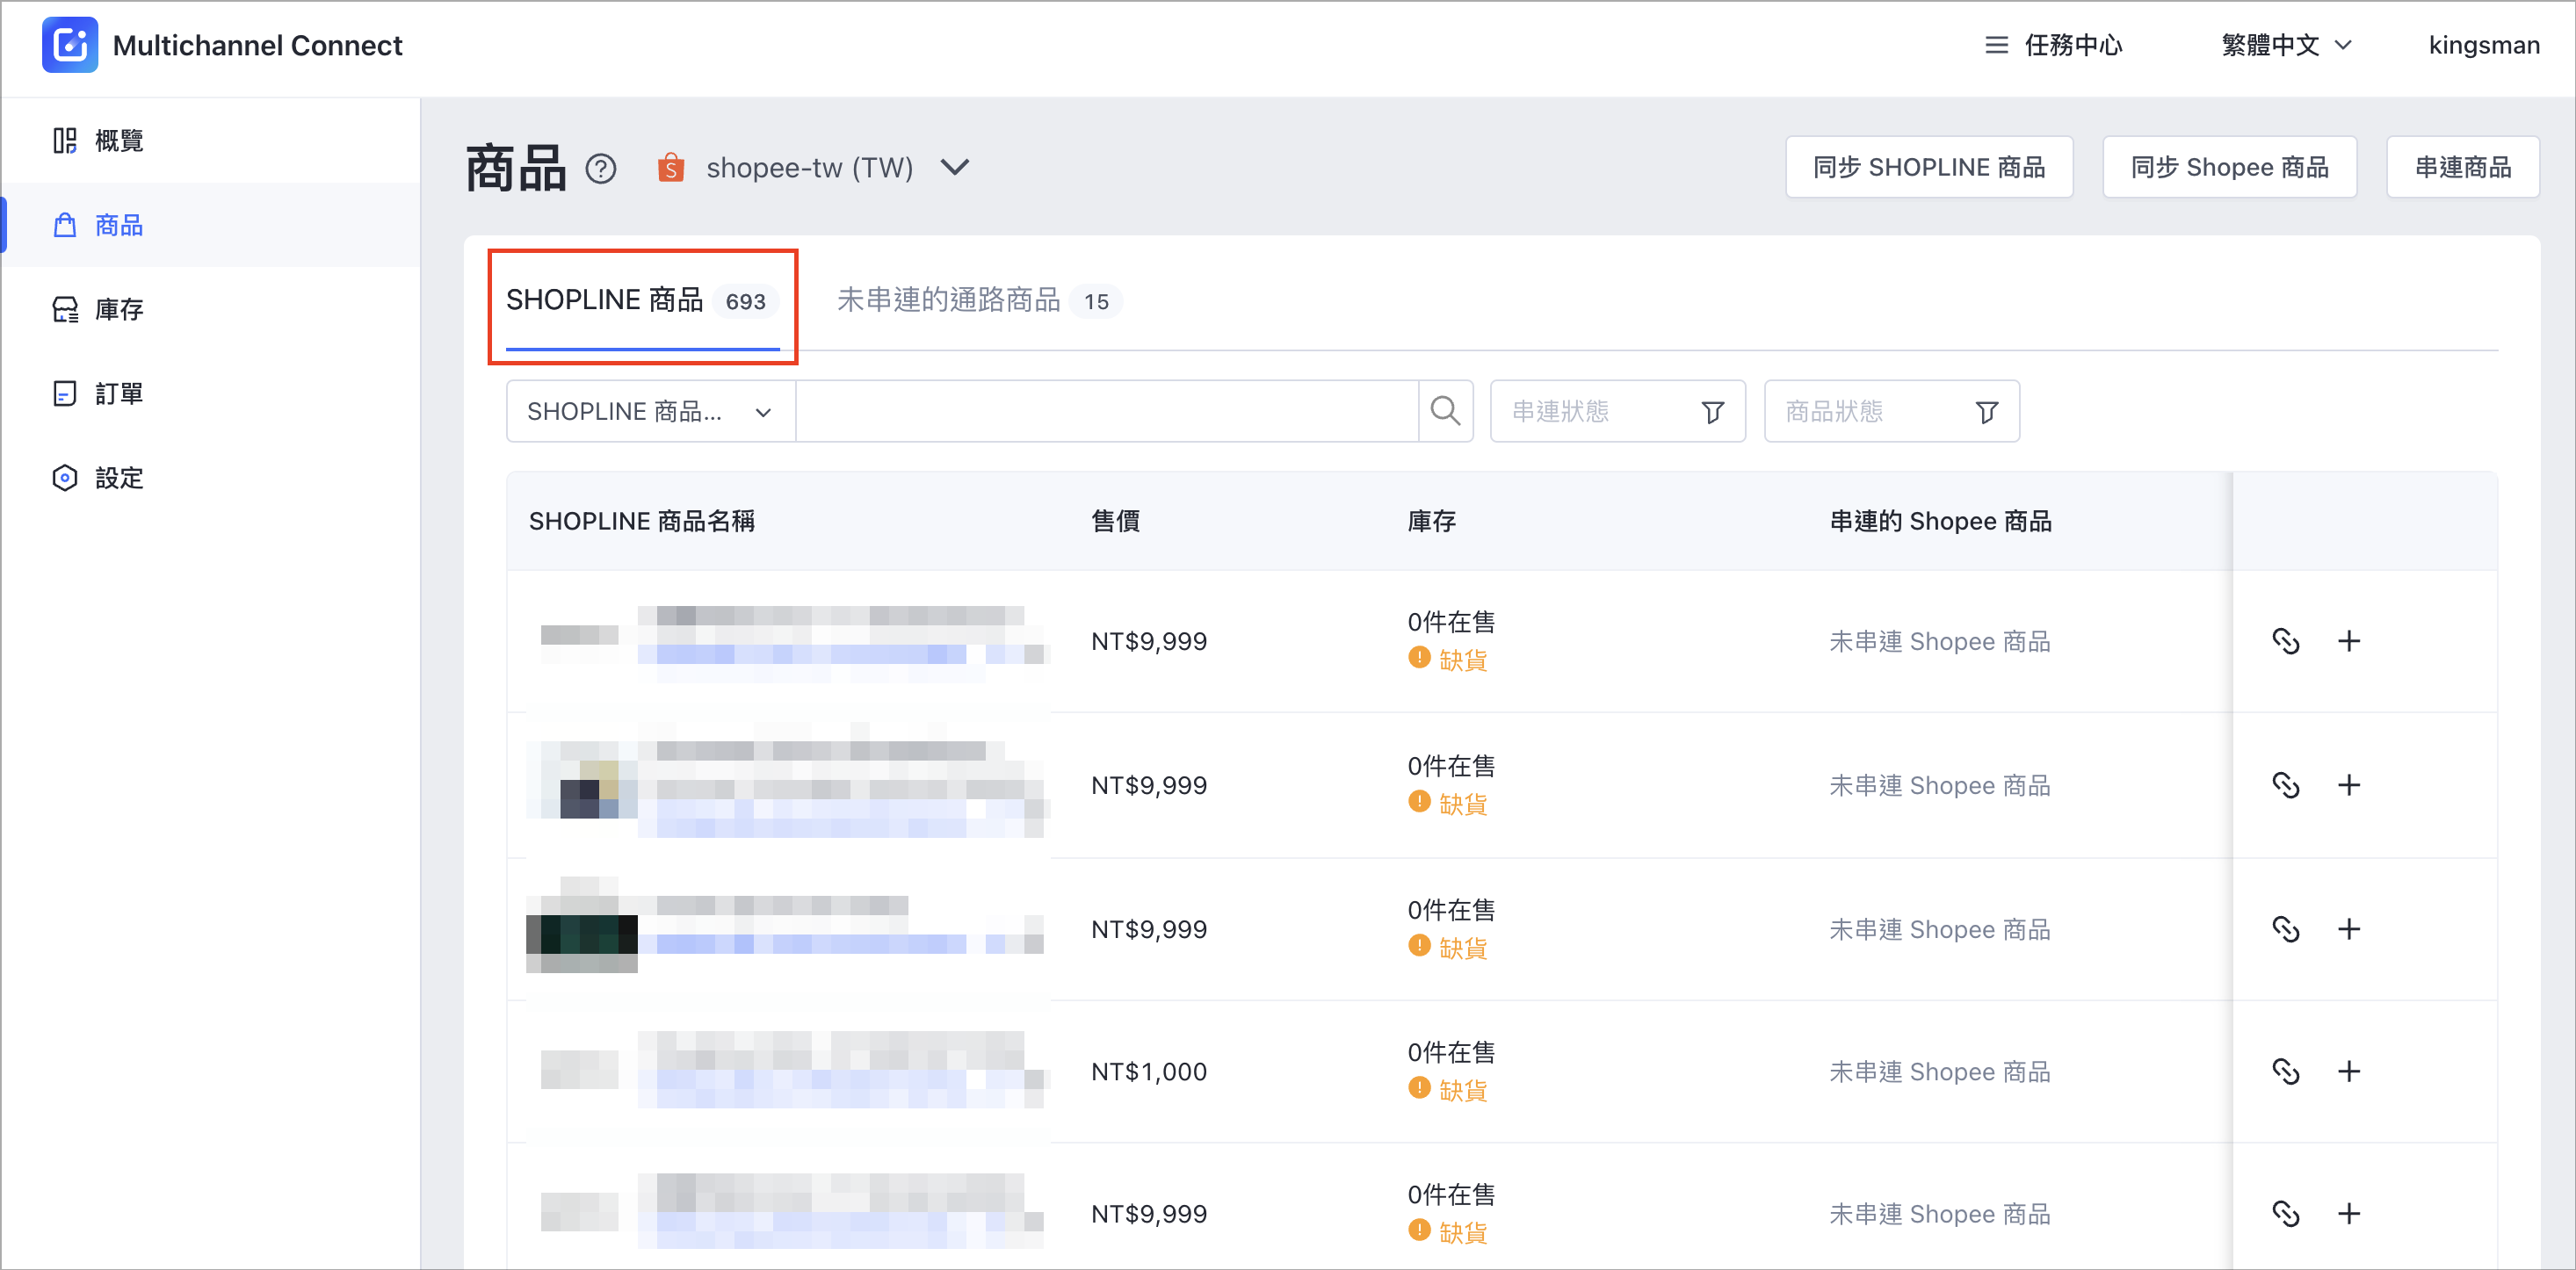Open 設定 settings in sidebar
The height and width of the screenshot is (1270, 2576).
click(x=211, y=478)
